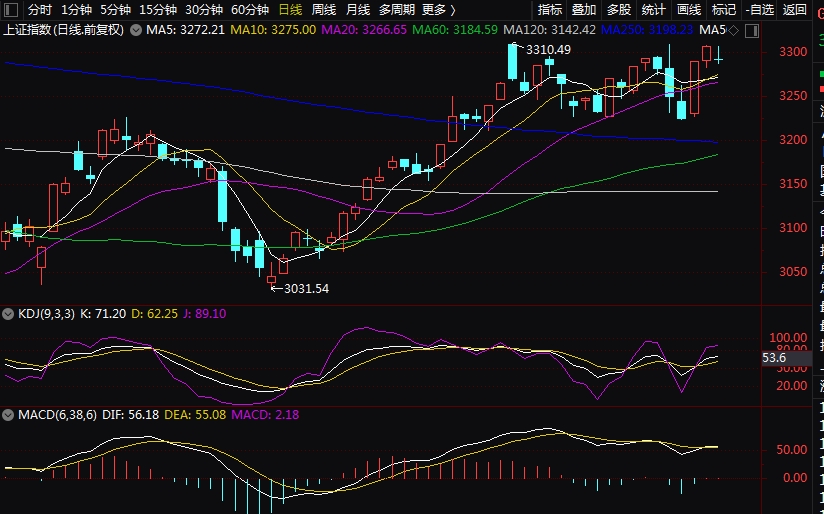Open the 多周期 multi-period view

point(397,10)
